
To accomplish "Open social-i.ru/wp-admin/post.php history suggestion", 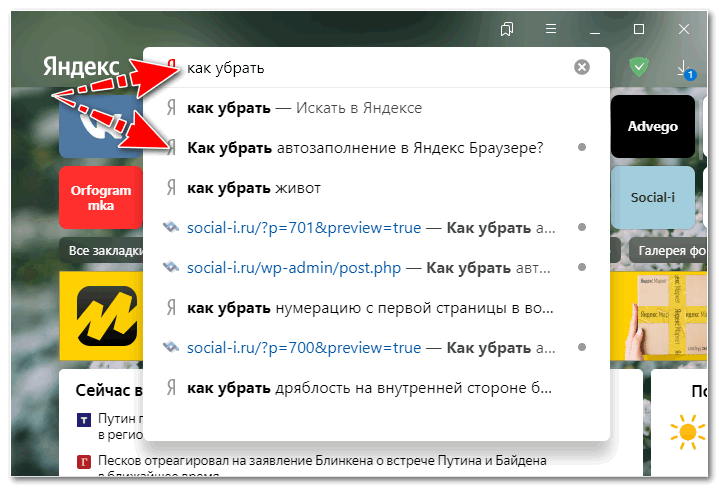I will 376,268.
